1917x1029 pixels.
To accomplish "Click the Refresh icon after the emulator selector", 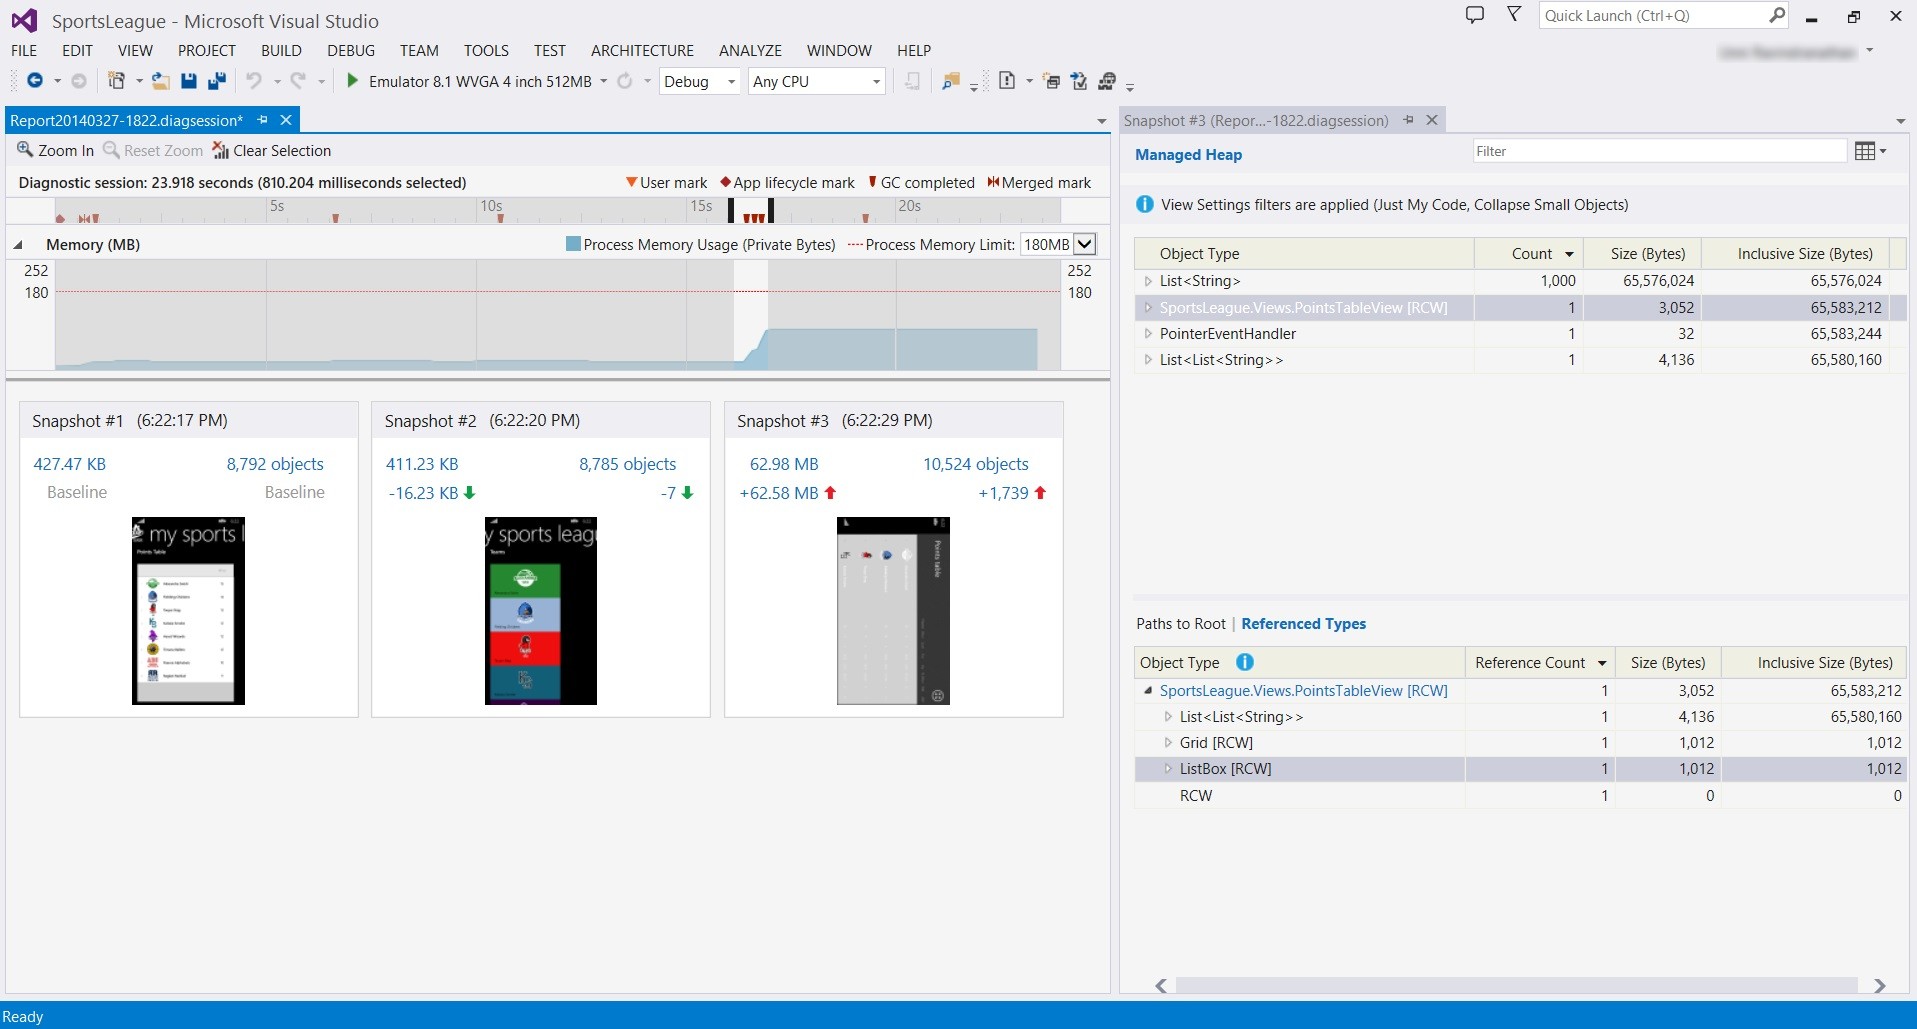I will tap(625, 81).
